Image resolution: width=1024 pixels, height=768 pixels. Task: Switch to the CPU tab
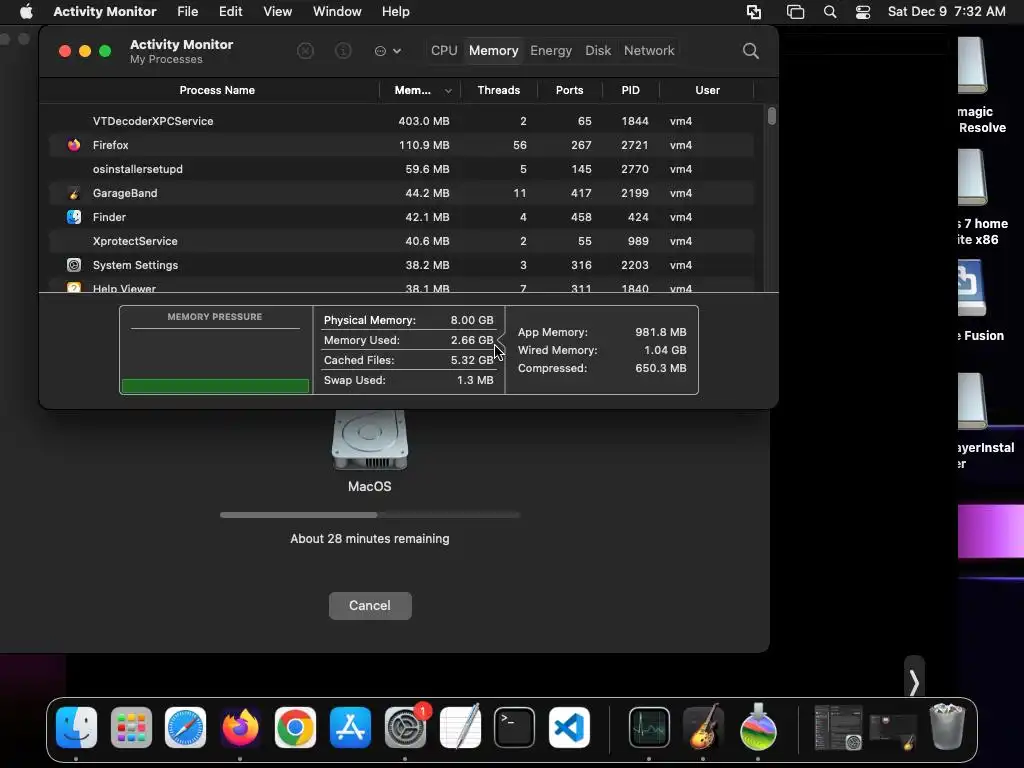click(x=444, y=50)
